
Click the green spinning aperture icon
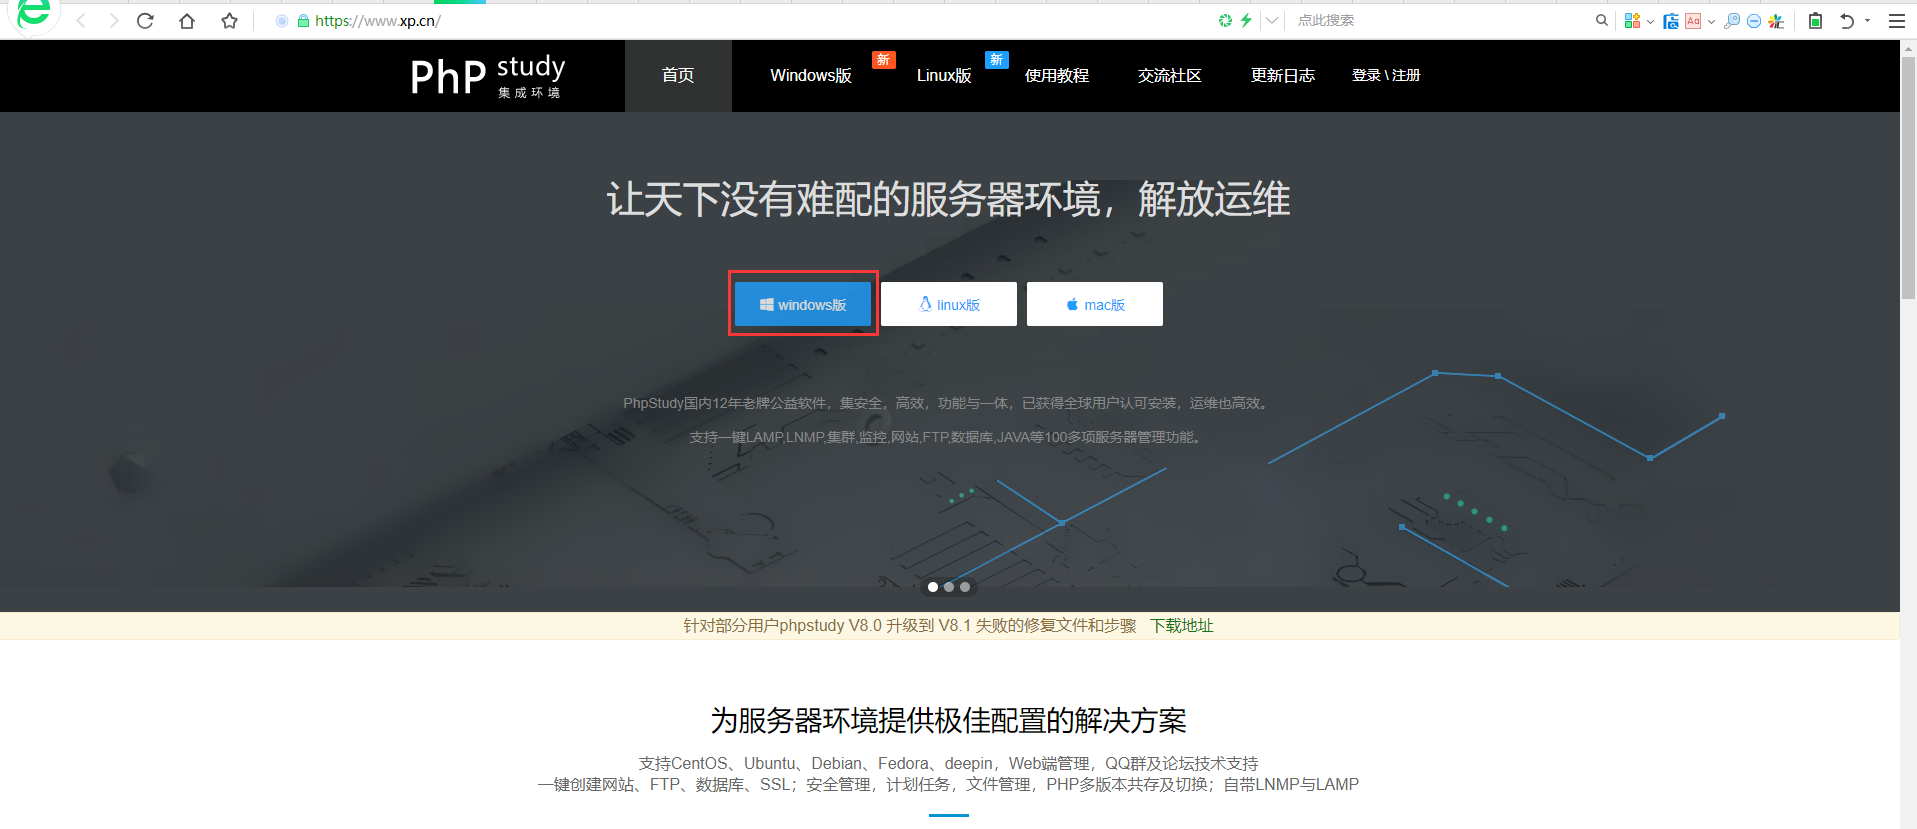pyautogui.click(x=1225, y=20)
